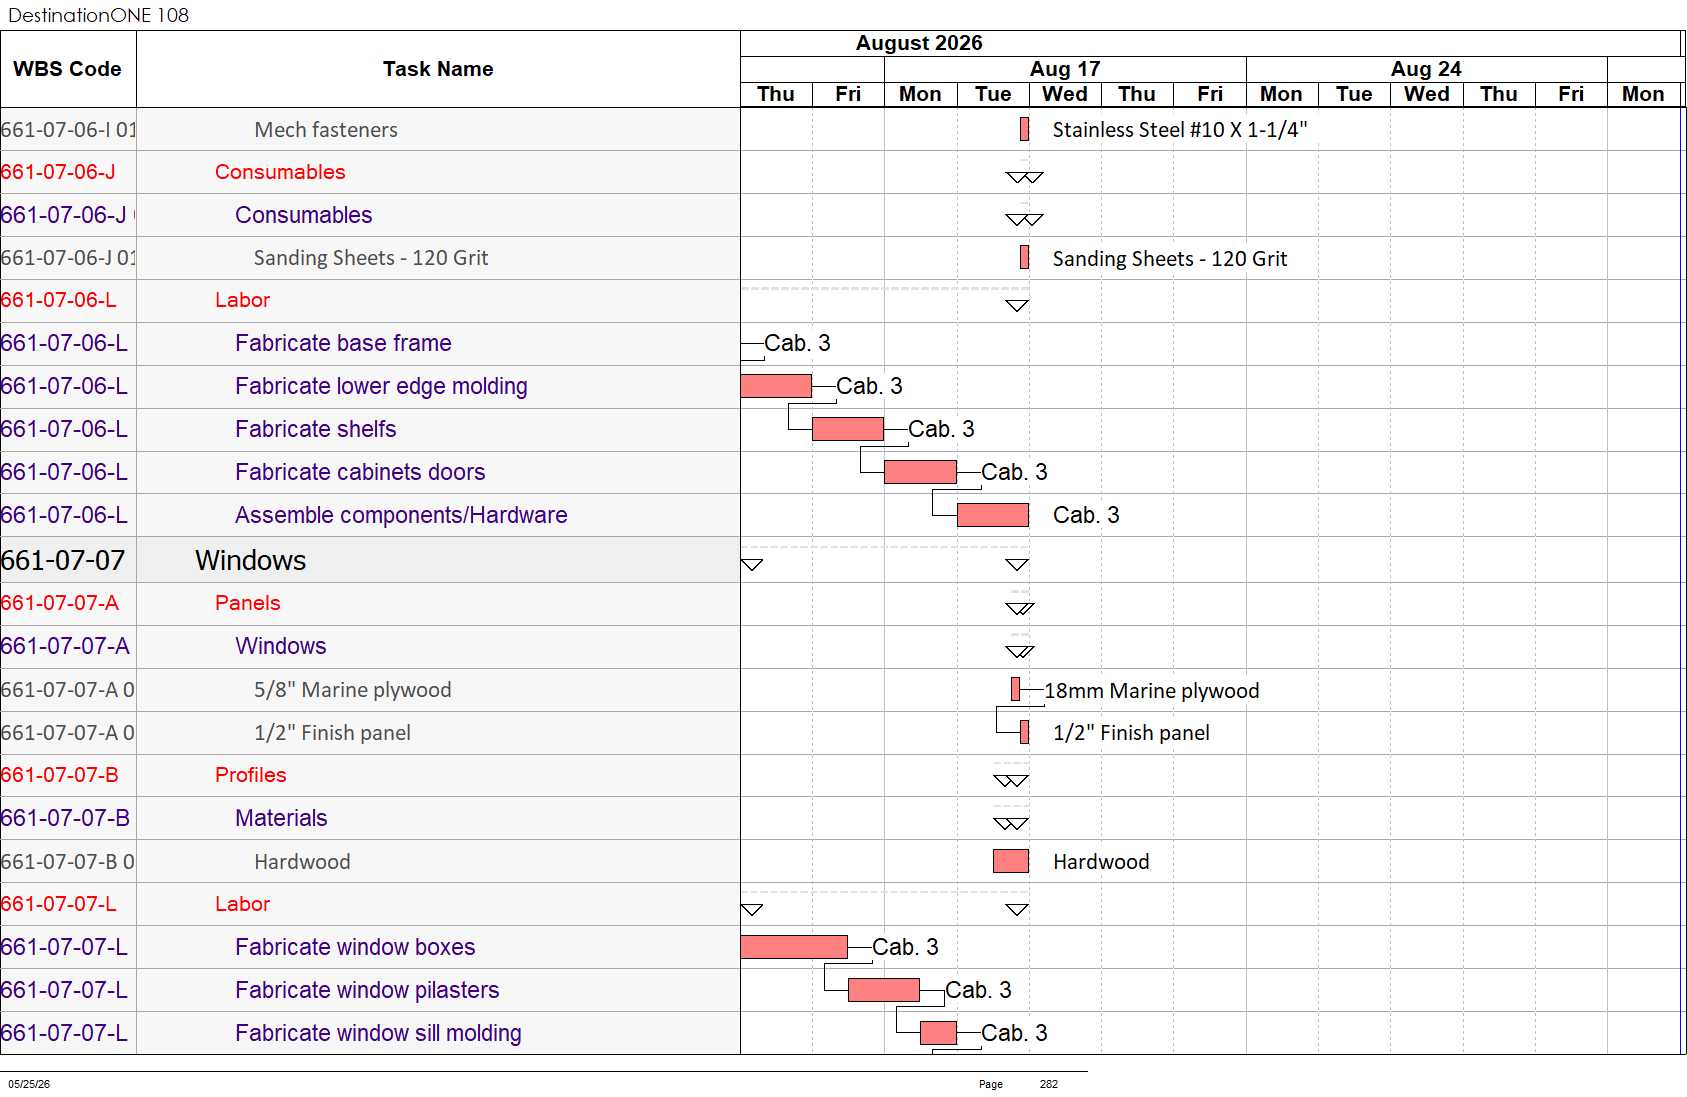Click the Fabricate shelfs task bar
The image size is (1687, 1097).
848,429
